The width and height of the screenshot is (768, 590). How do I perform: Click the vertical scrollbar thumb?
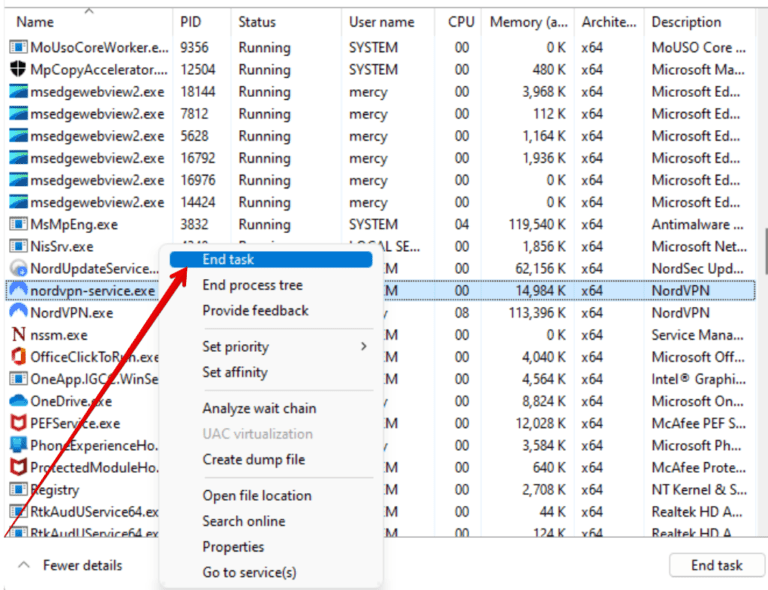pos(765,252)
